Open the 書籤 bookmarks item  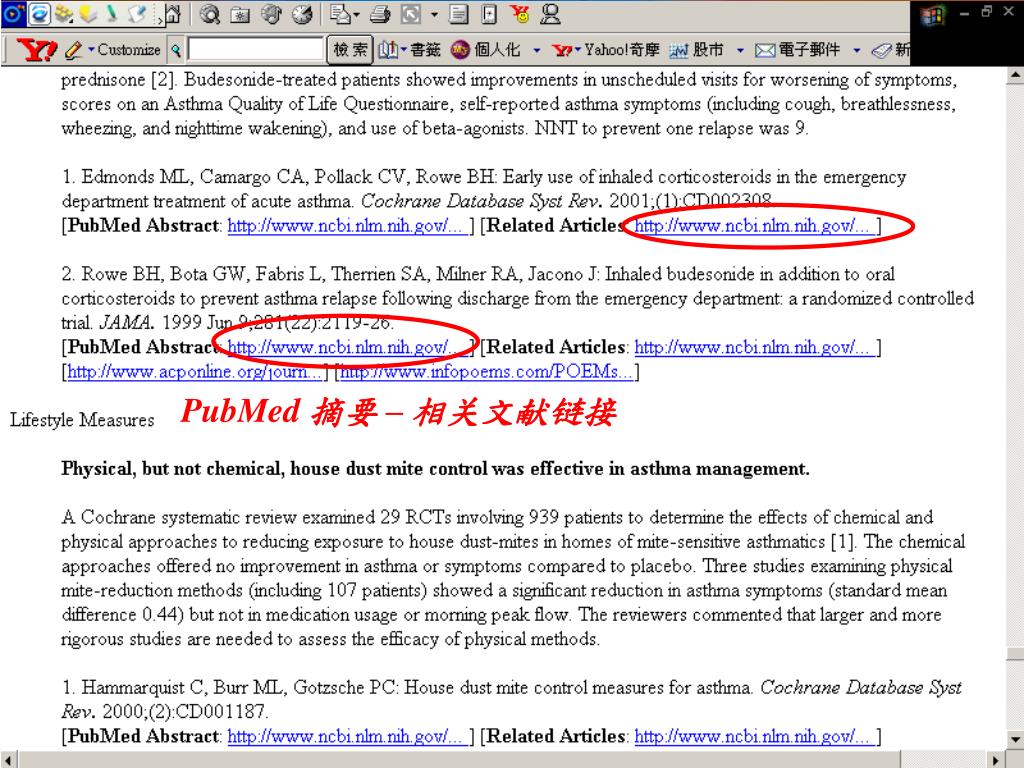[x=425, y=50]
